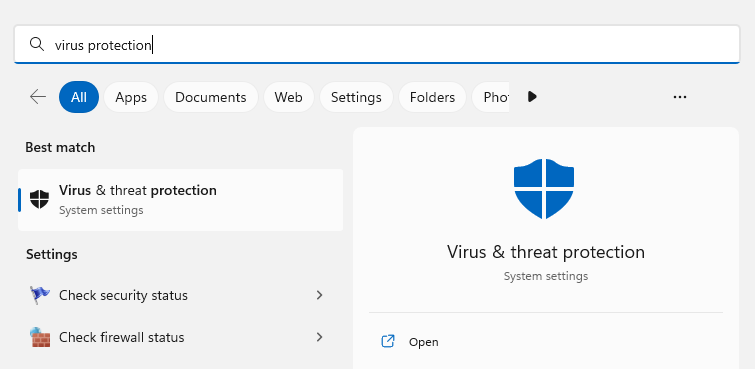Click the large blue Defender shield icon
The image size is (755, 369).
tap(544, 188)
